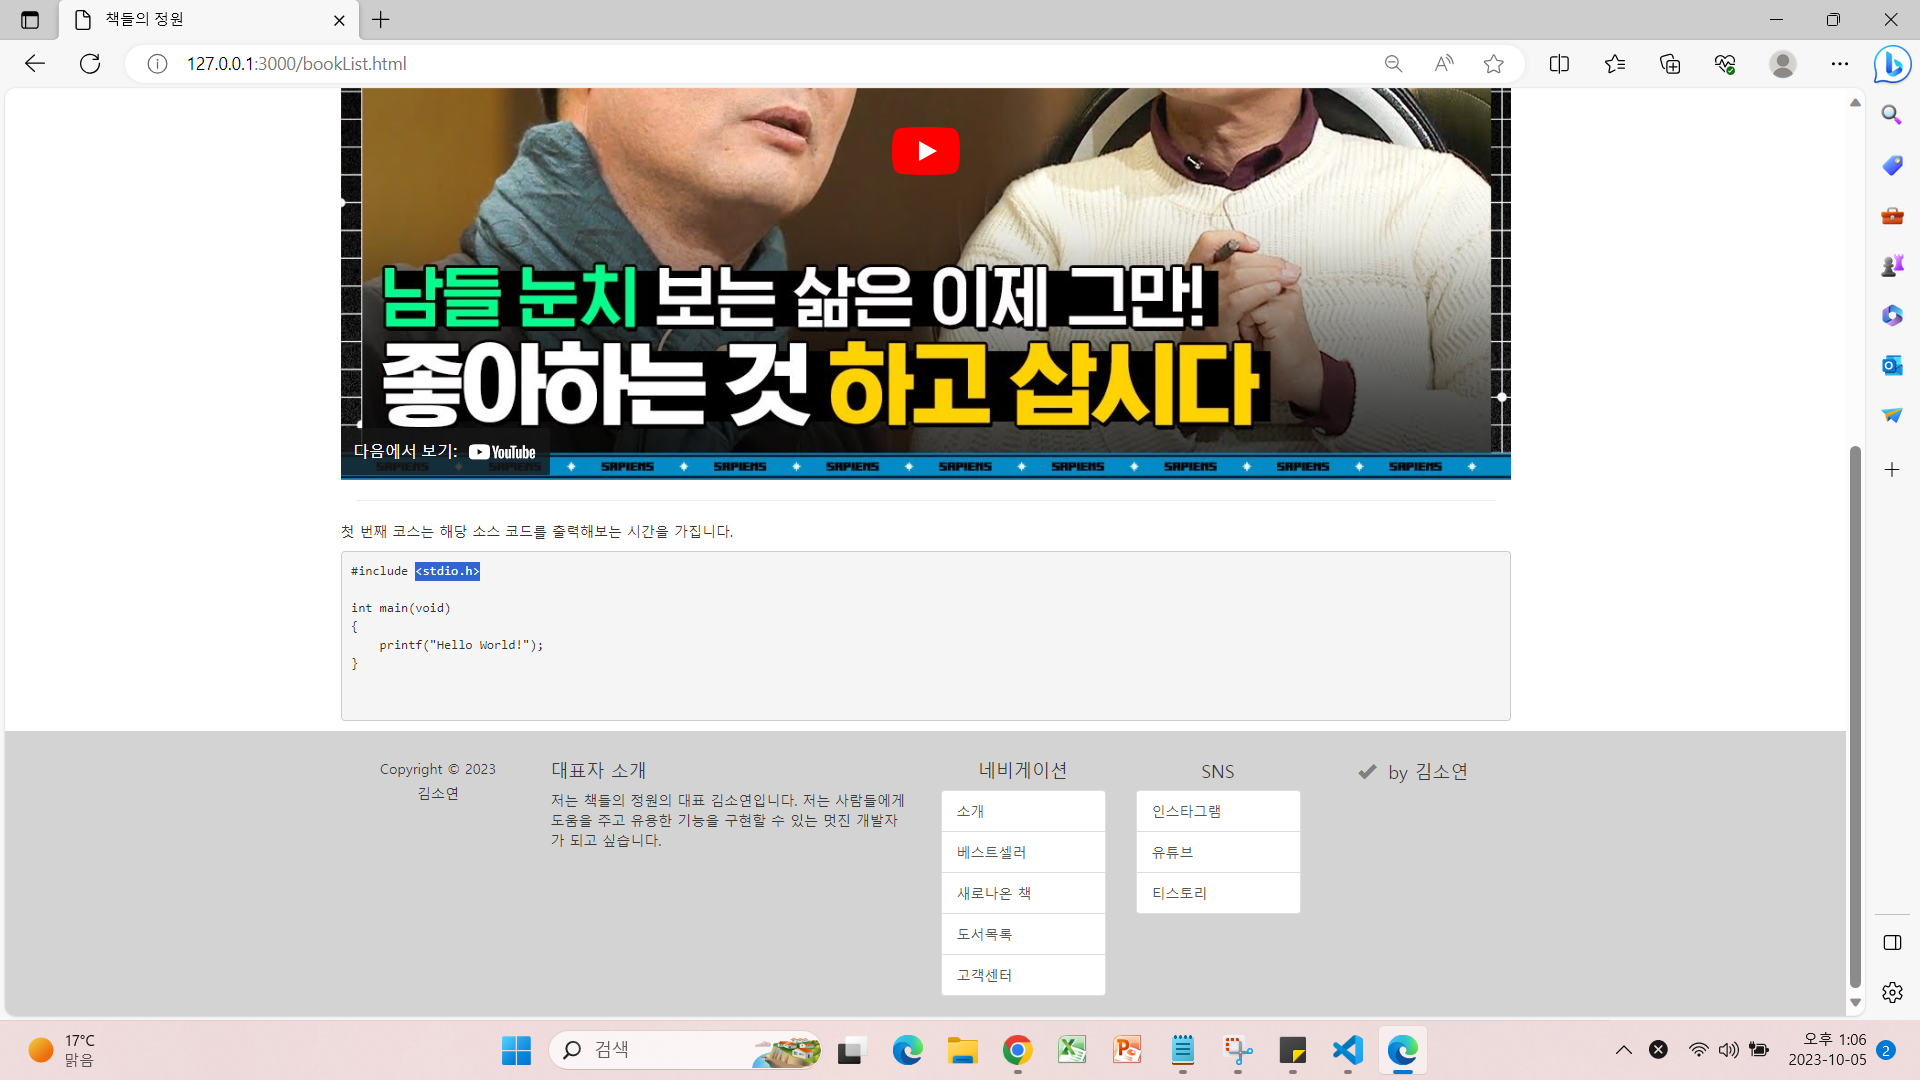Refresh the current page
The image size is (1920, 1080).
pyautogui.click(x=90, y=64)
